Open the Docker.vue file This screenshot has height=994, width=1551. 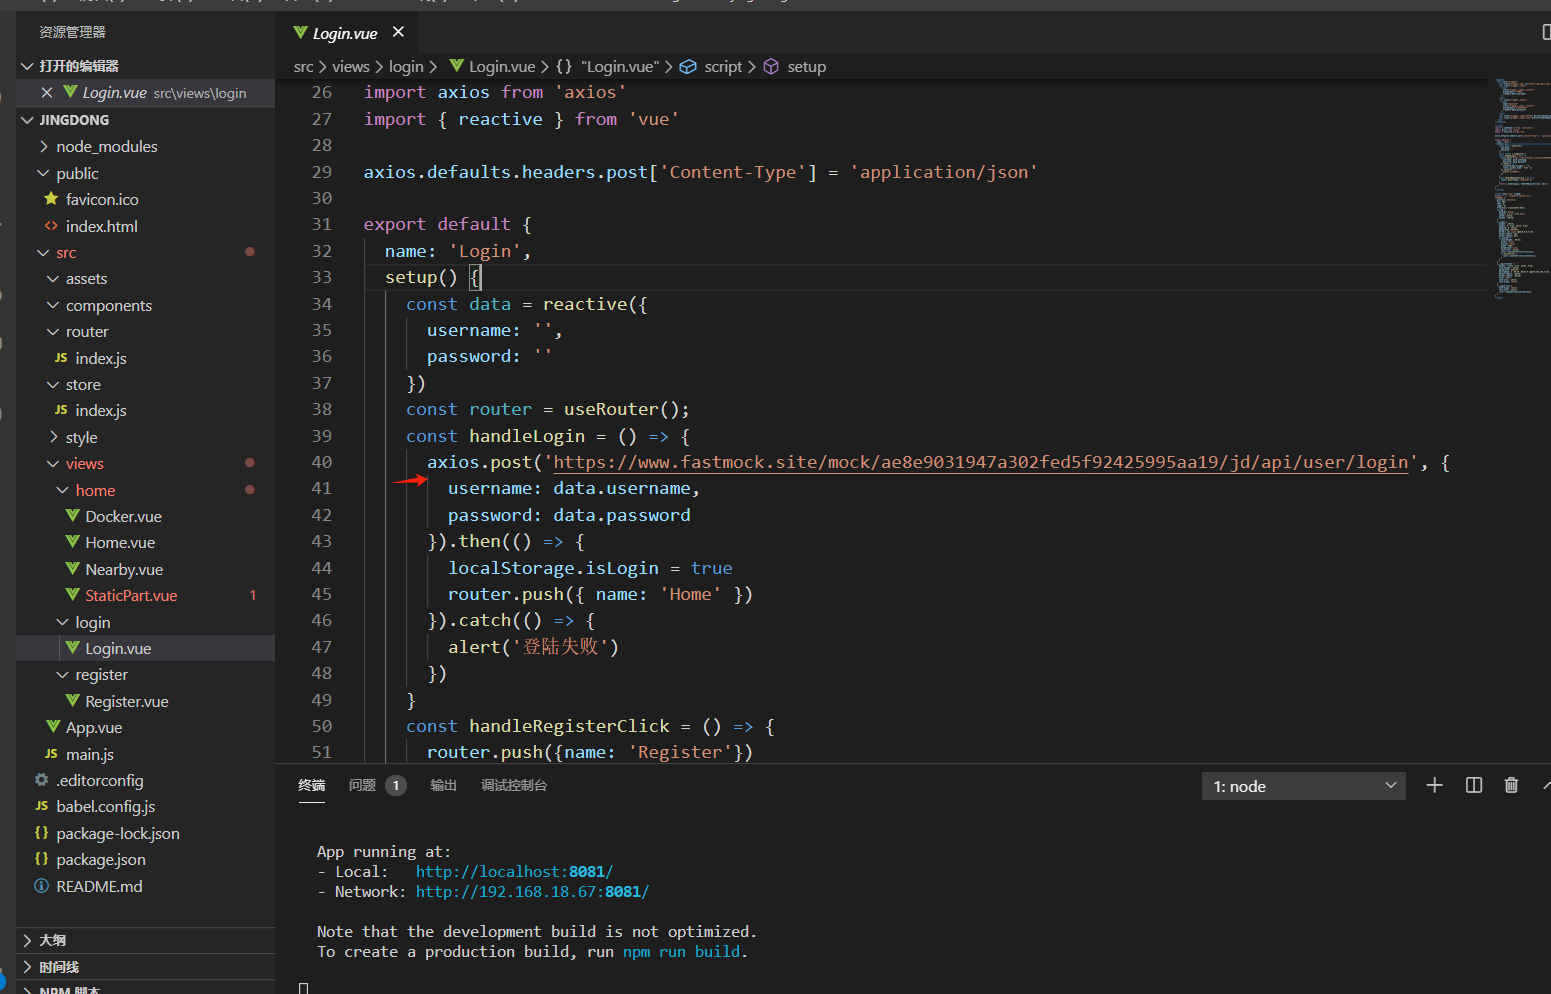coord(123,517)
